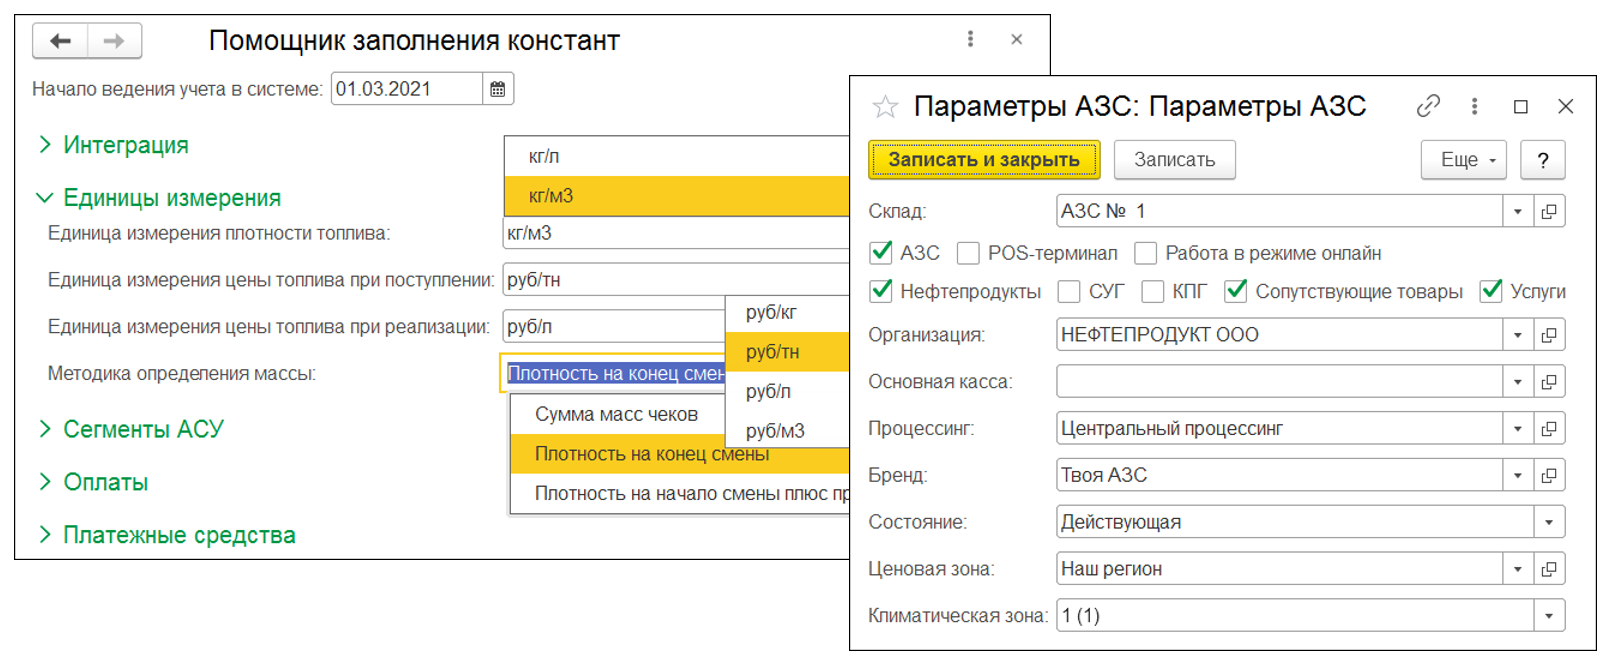
Task: Open the Бренд record icon
Action: click(1549, 475)
